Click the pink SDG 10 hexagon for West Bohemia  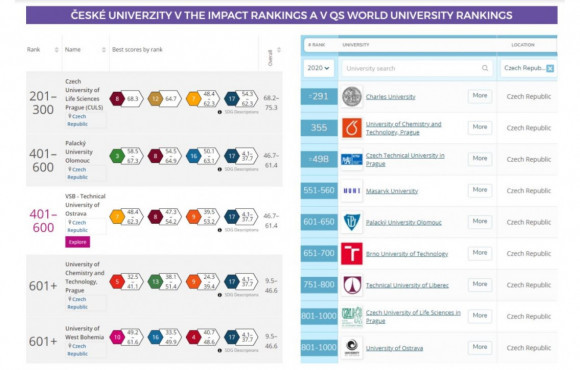coord(117,337)
